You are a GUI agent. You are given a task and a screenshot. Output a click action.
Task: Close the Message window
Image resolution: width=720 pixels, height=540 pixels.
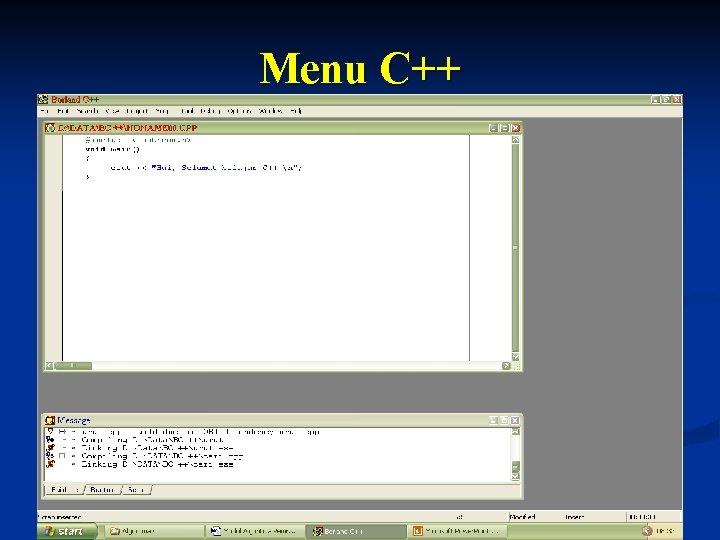pos(515,420)
